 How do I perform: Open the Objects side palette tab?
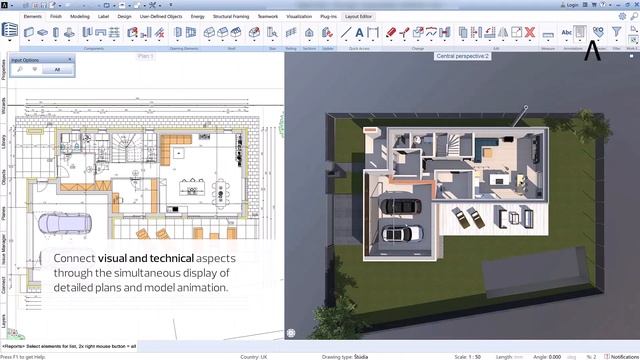pyautogui.click(x=4, y=177)
